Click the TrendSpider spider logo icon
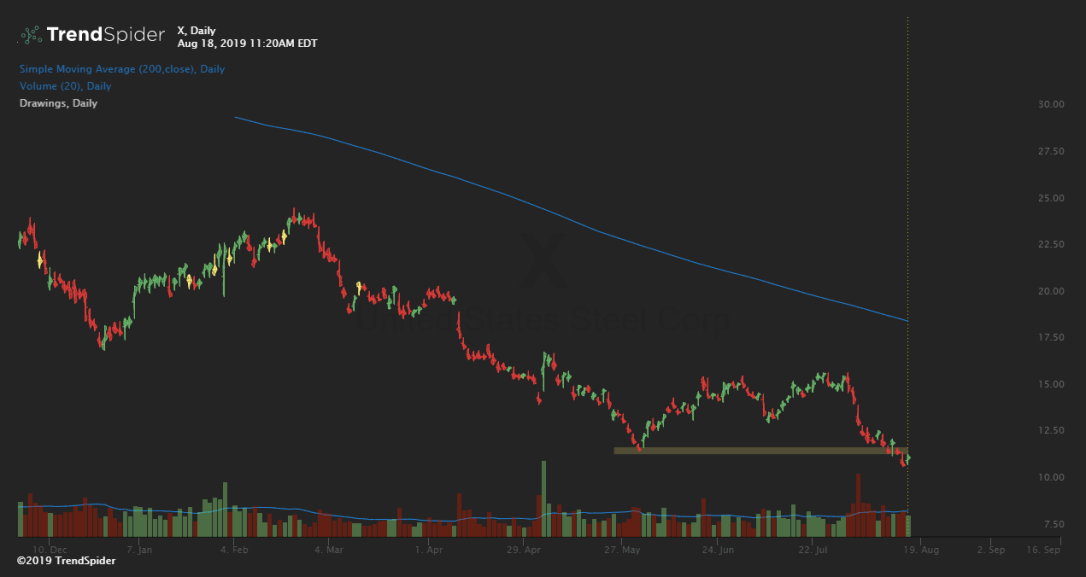The image size is (1086, 577). point(30,35)
